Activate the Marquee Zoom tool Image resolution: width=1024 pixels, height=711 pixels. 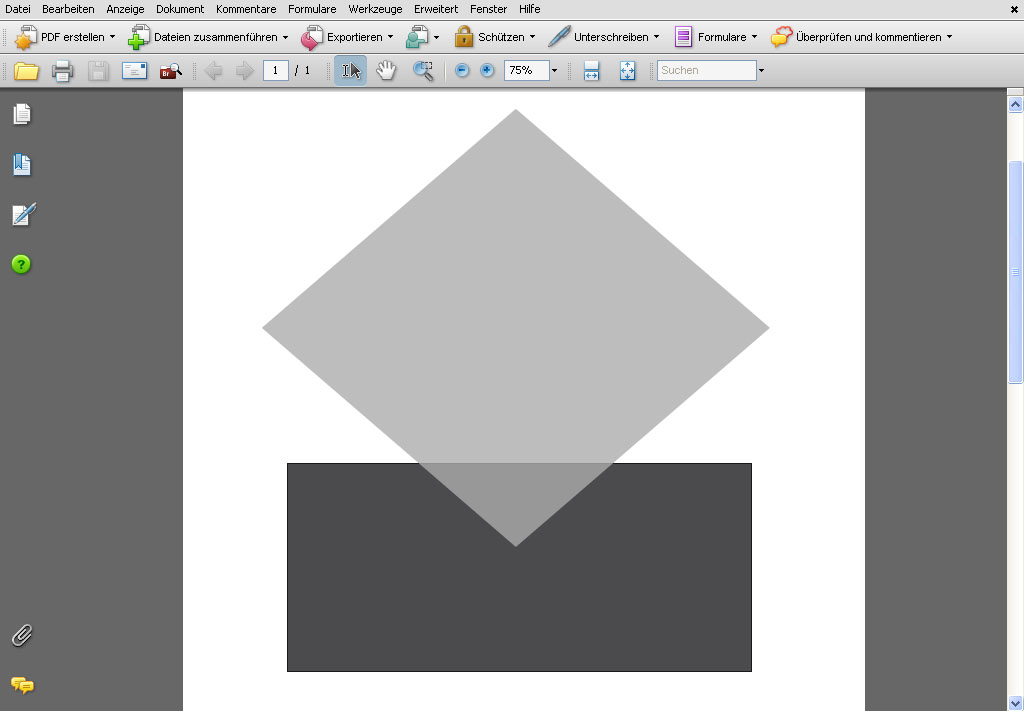tap(422, 70)
